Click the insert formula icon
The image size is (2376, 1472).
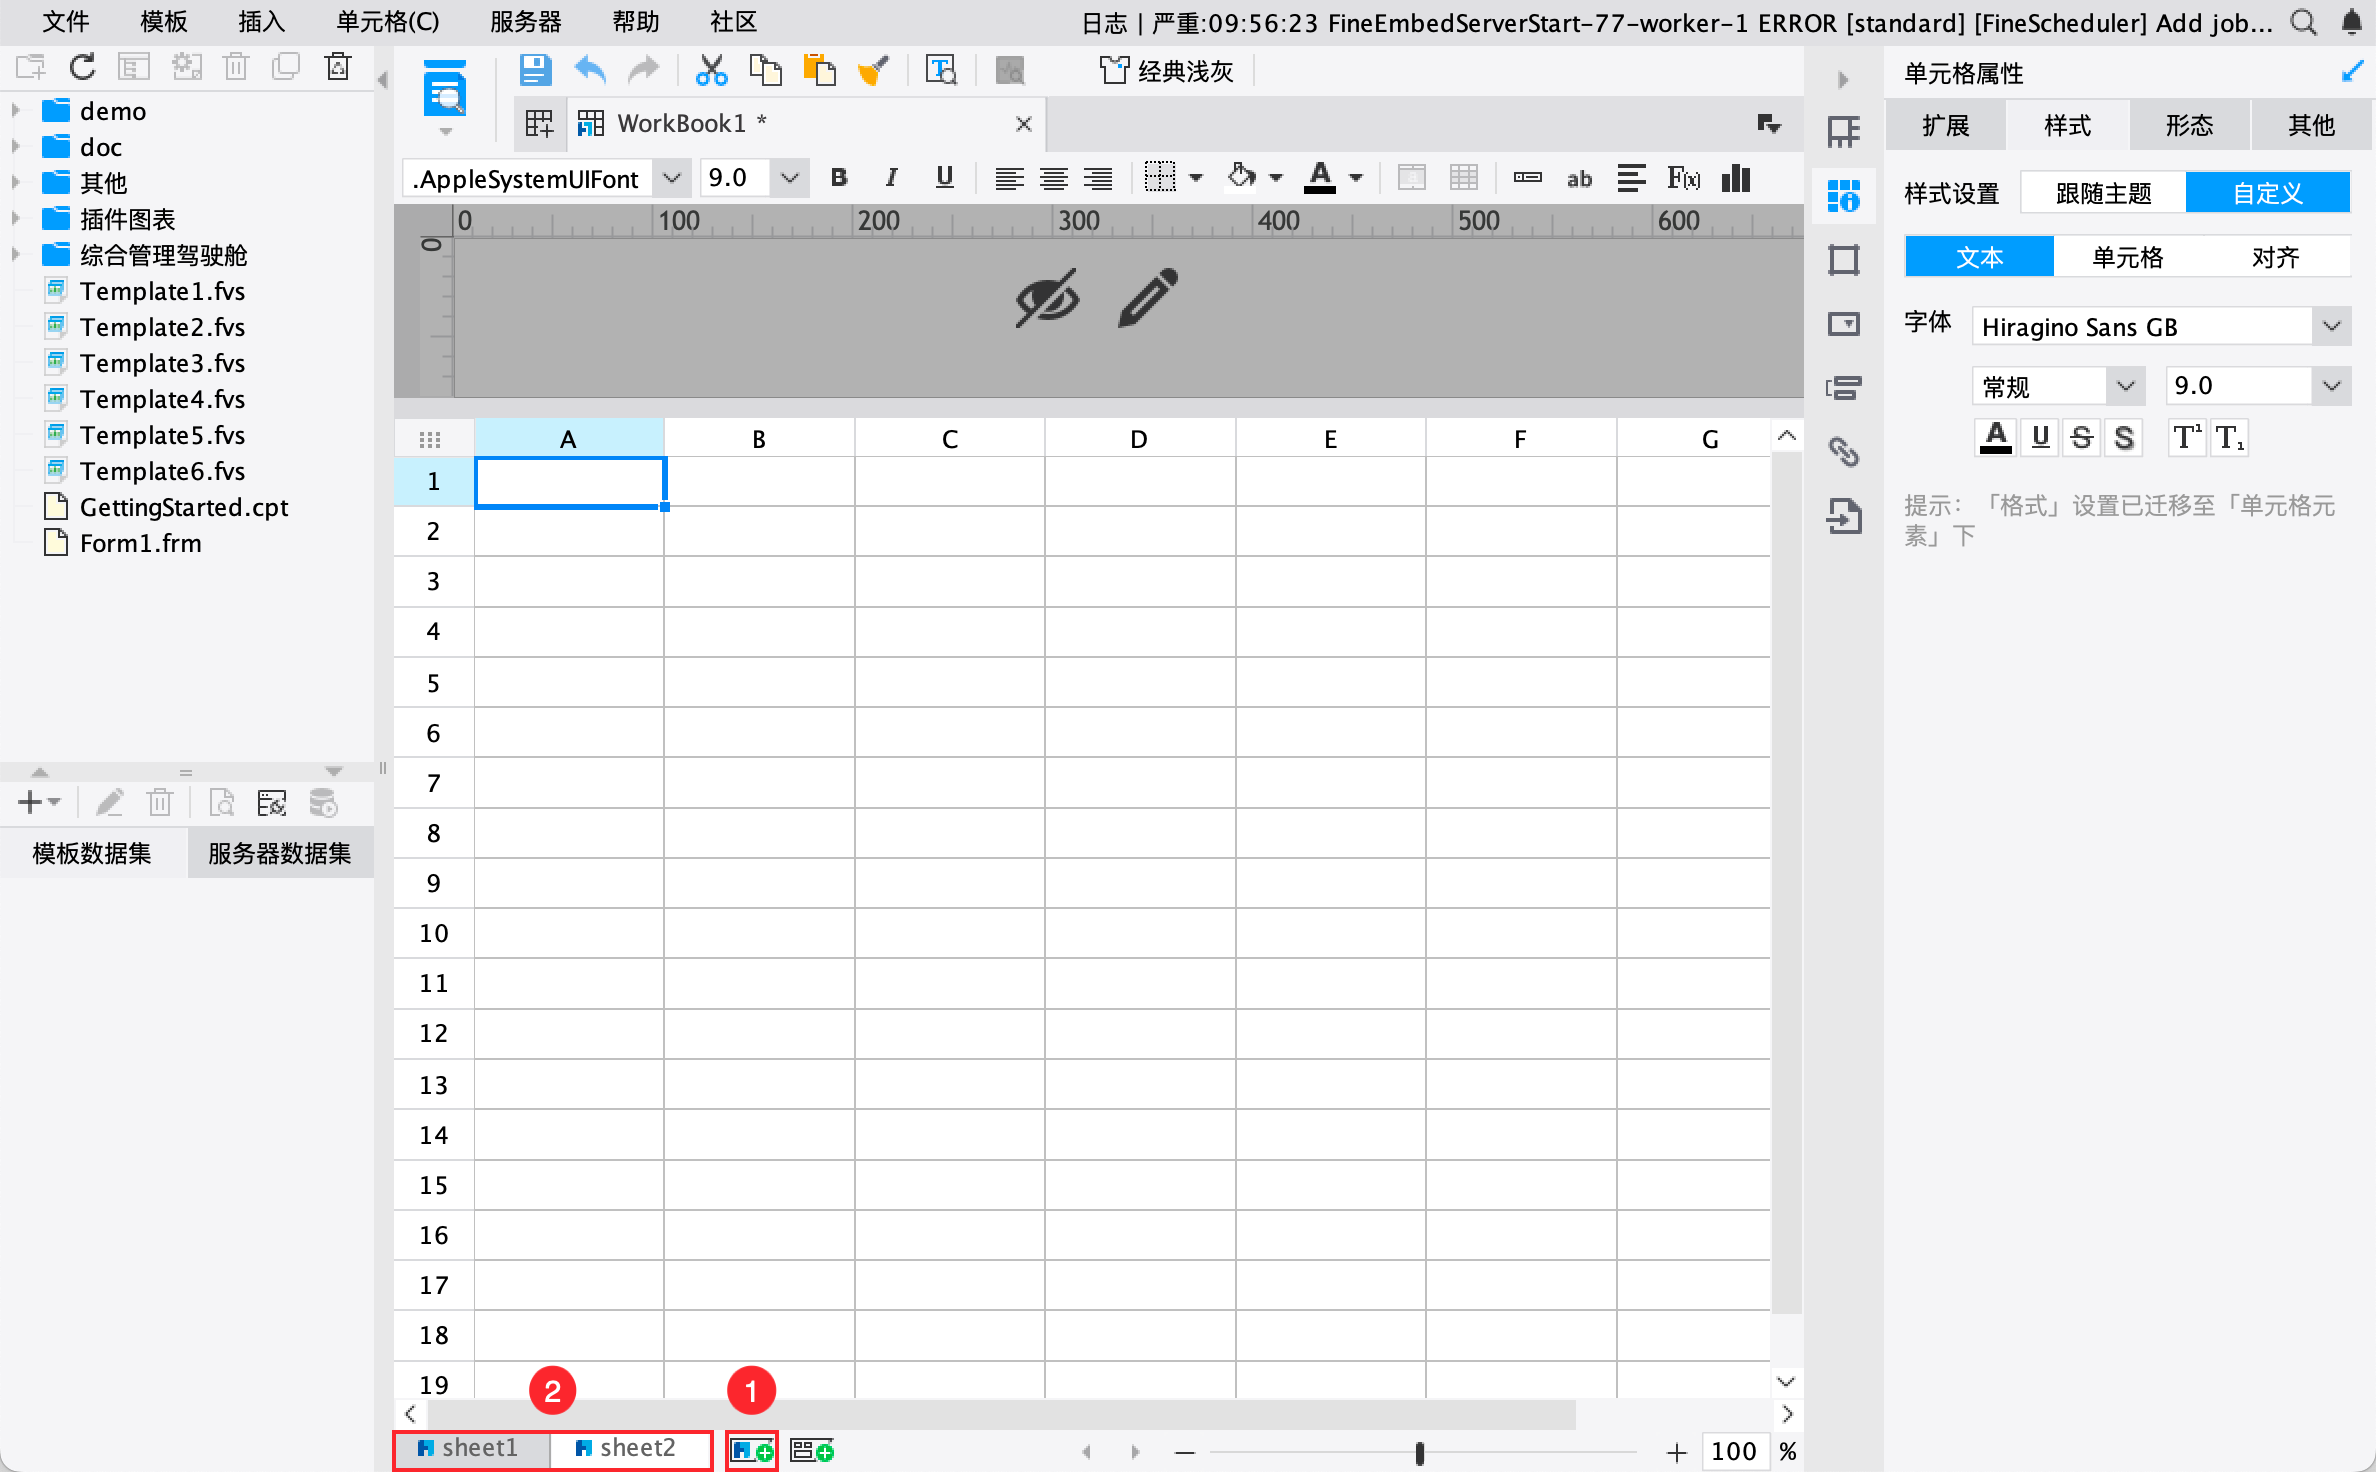(1683, 179)
